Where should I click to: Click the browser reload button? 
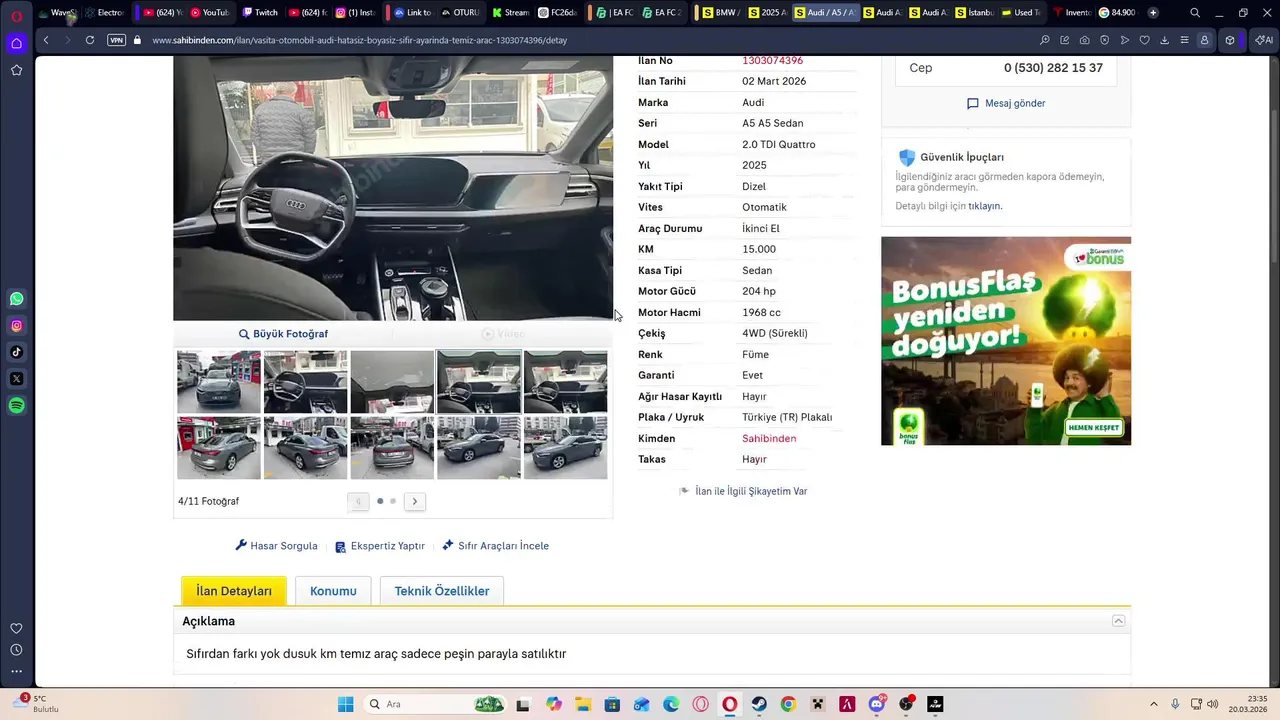tap(90, 40)
